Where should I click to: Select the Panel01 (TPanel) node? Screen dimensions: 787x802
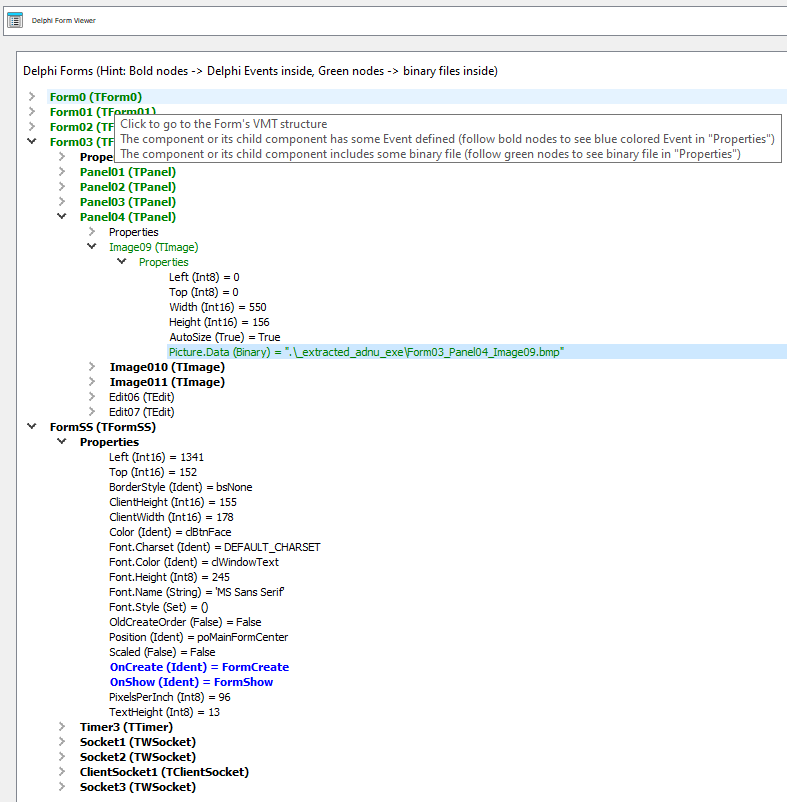128,172
